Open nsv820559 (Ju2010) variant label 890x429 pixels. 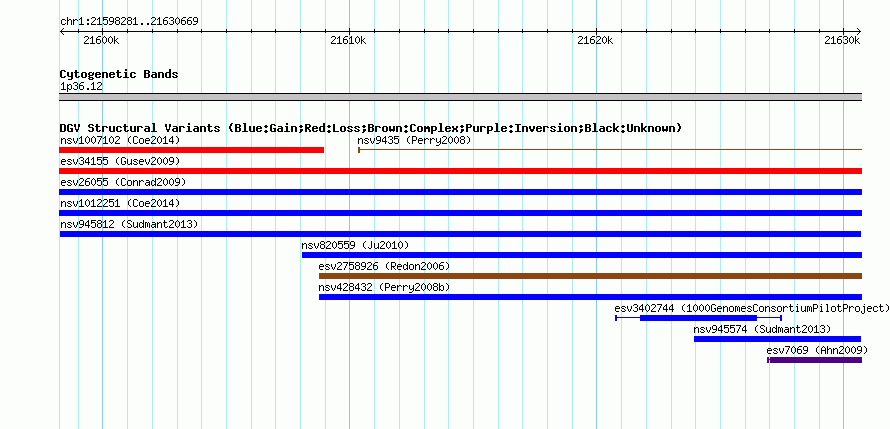[355, 245]
